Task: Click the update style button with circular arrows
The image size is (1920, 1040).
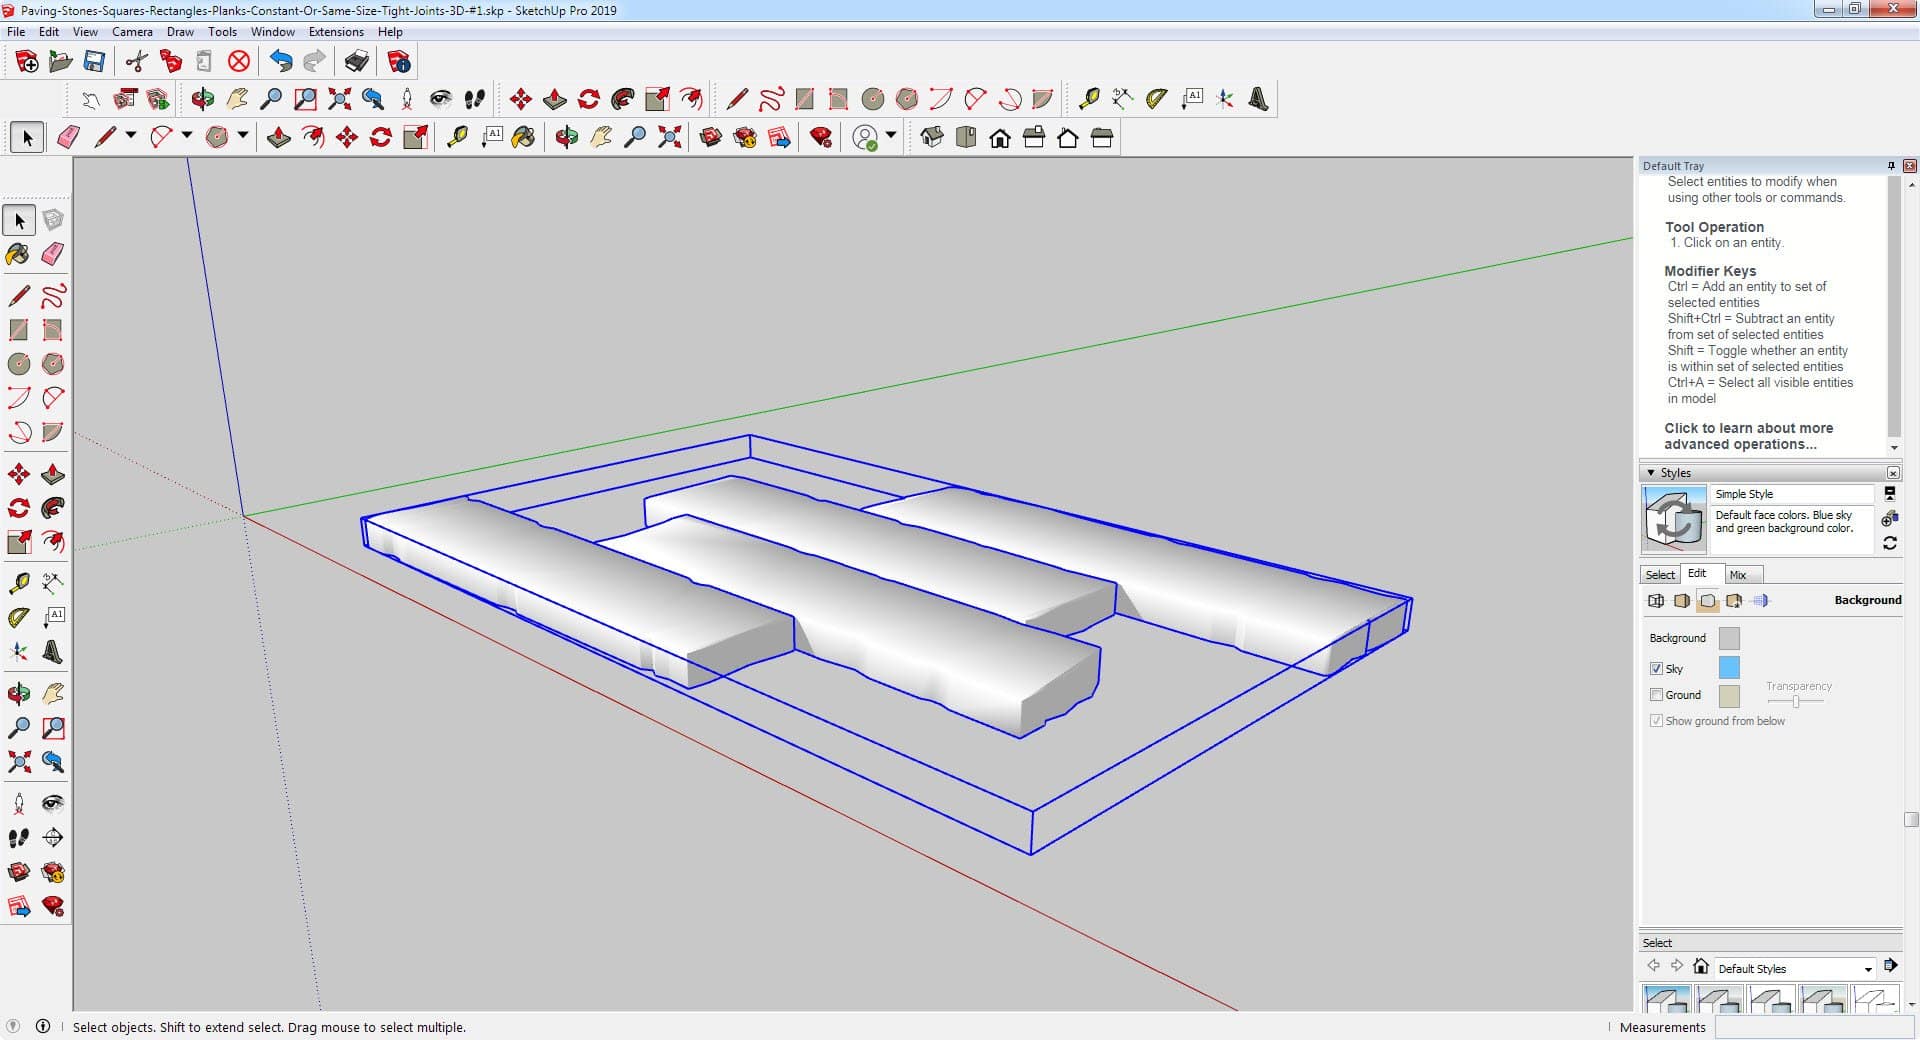Action: click(x=1889, y=543)
